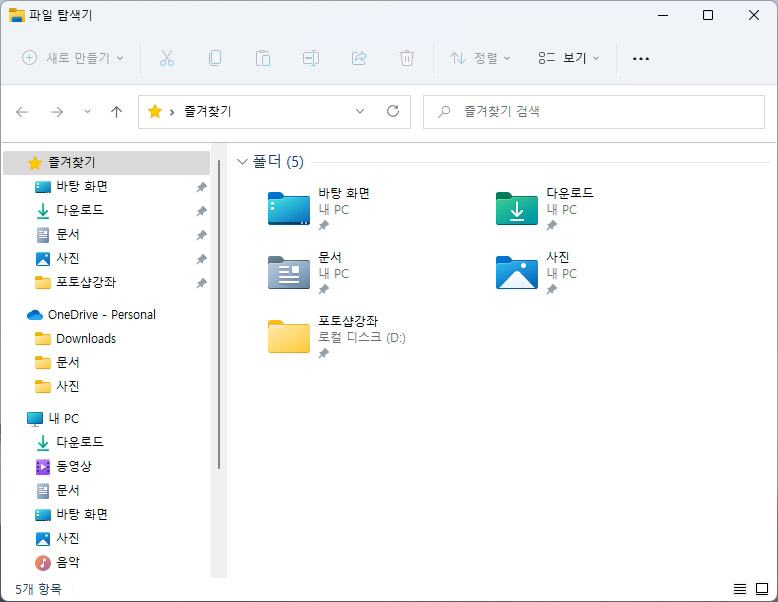Open 바탕 화면 under 내 PC in sidebar
The height and width of the screenshot is (602, 778).
pos(82,514)
